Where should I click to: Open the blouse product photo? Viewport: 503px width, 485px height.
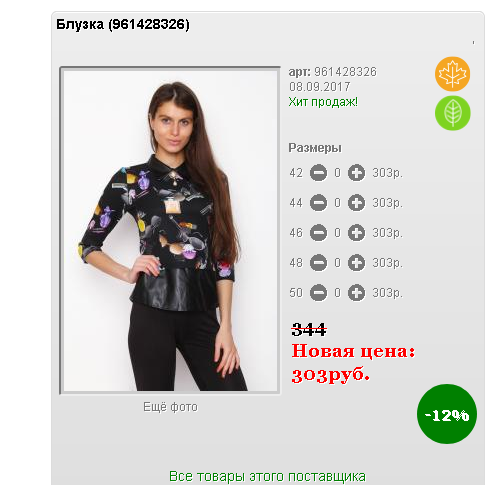coord(170,230)
